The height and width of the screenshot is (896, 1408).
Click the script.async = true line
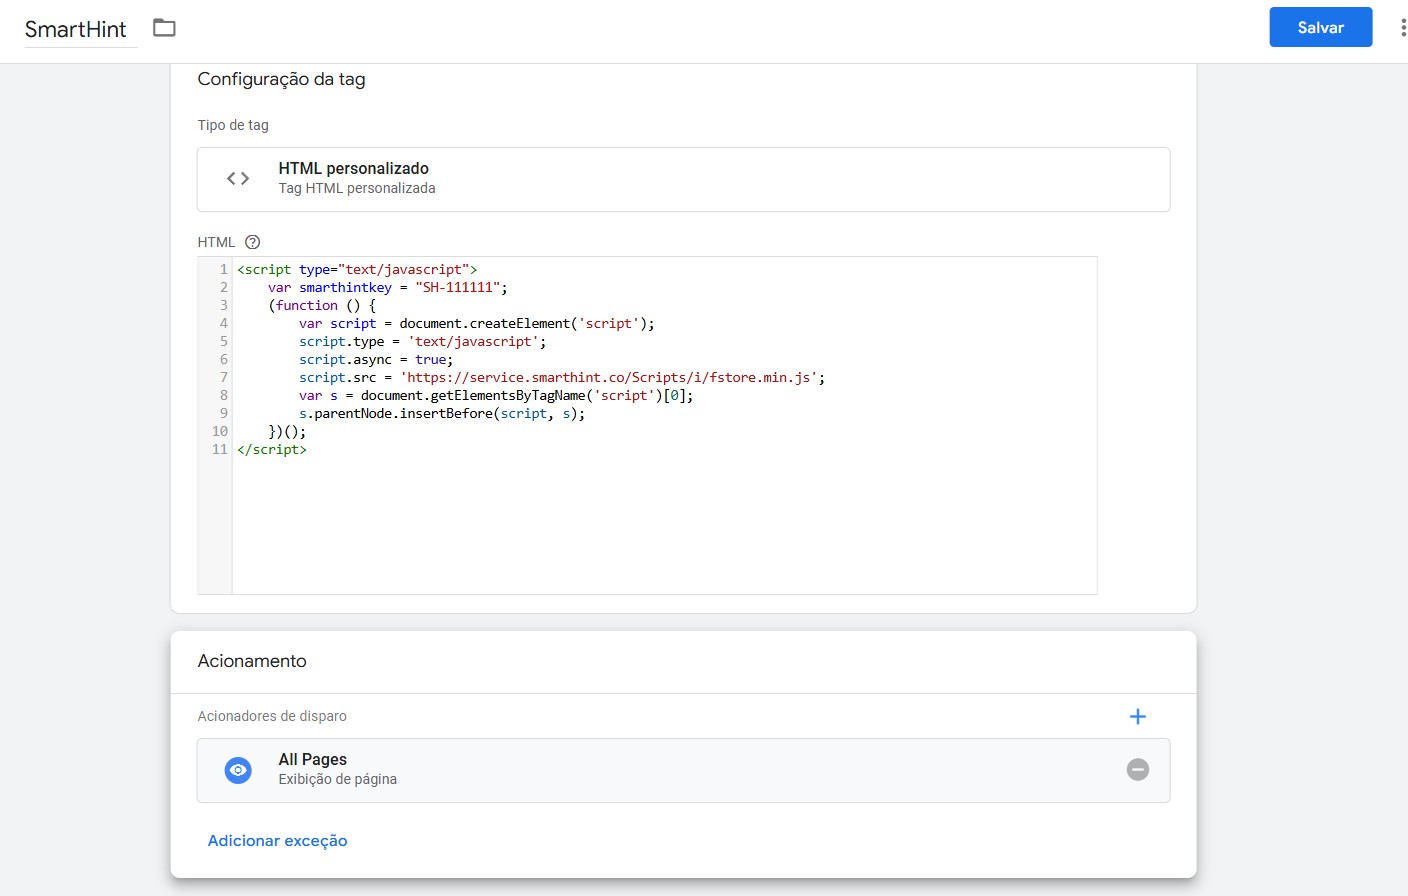click(x=376, y=359)
